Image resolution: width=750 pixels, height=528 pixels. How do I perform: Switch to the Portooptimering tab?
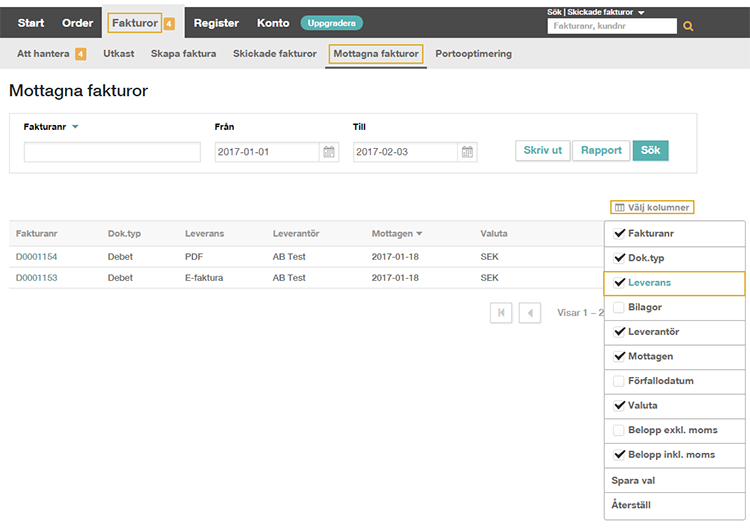pyautogui.click(x=474, y=54)
